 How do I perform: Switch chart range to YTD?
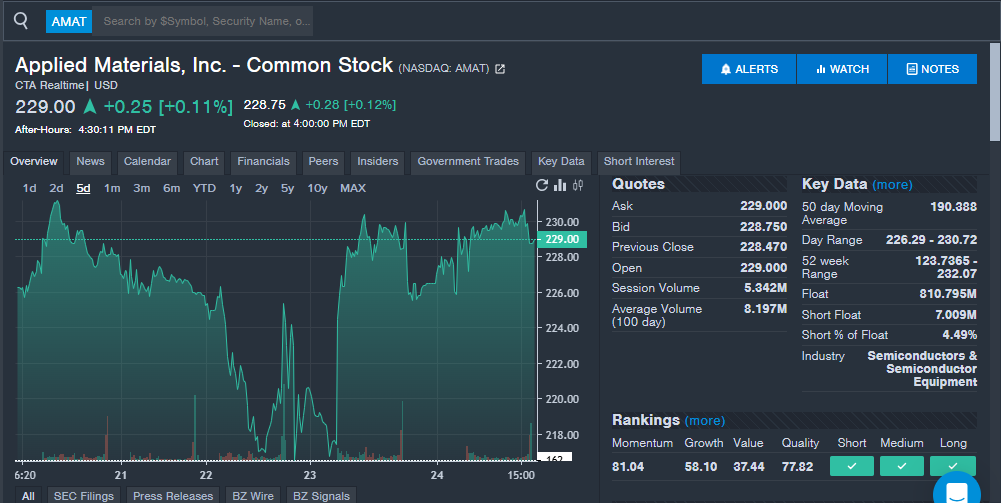(x=204, y=188)
